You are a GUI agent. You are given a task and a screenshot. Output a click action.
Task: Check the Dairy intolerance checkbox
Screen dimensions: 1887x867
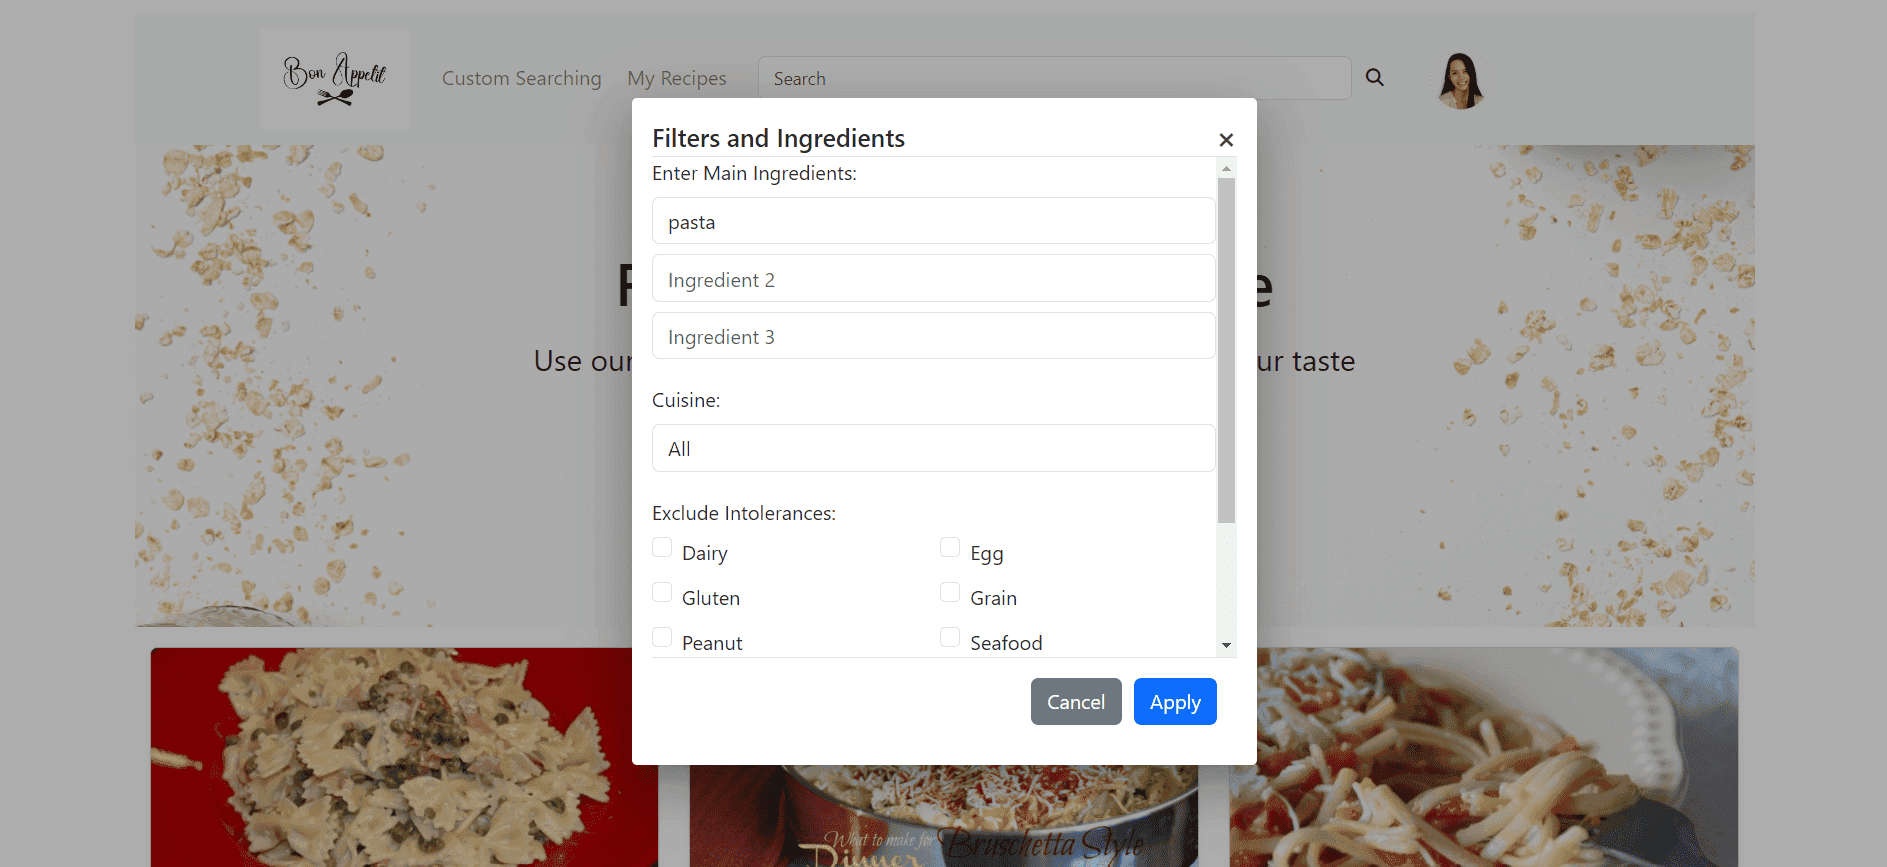pos(661,547)
